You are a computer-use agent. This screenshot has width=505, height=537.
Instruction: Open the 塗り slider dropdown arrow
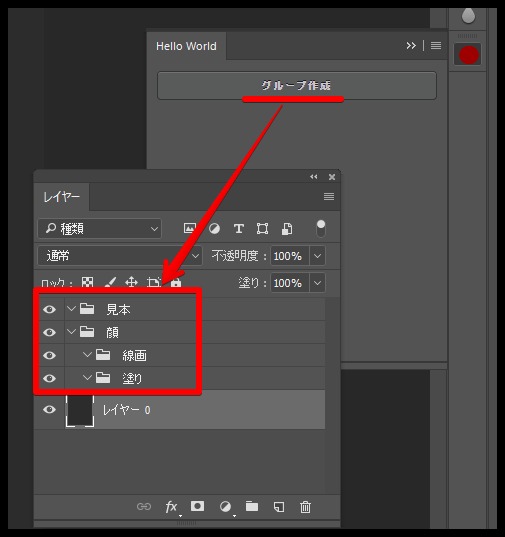coord(317,283)
